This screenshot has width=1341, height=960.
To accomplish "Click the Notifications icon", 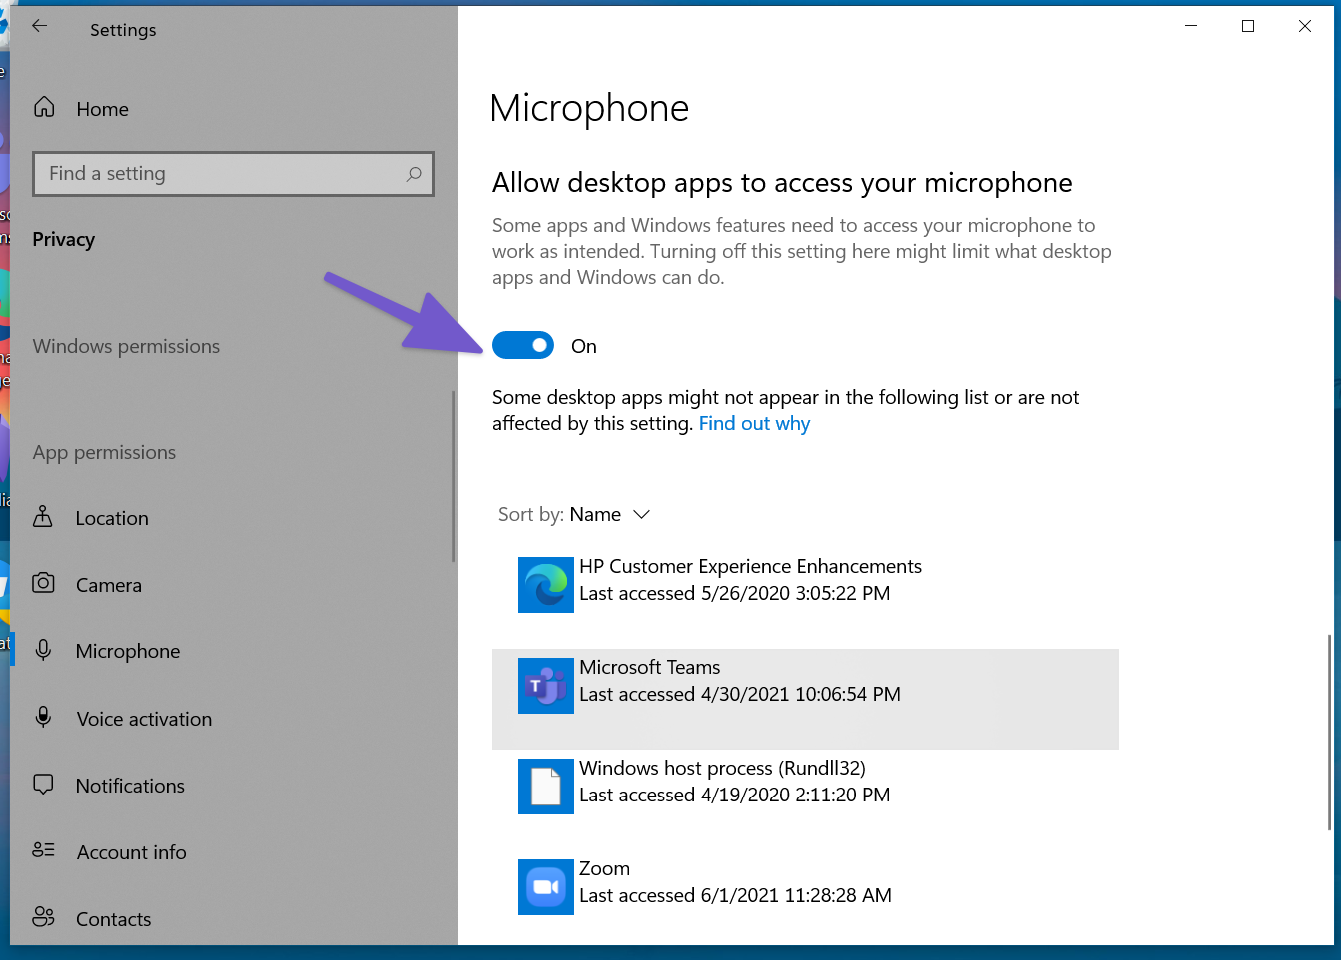I will [43, 785].
